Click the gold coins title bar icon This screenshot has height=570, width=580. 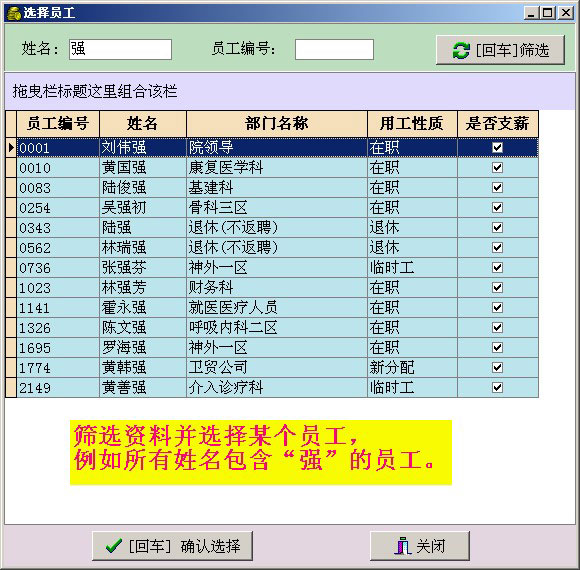(x=14, y=13)
